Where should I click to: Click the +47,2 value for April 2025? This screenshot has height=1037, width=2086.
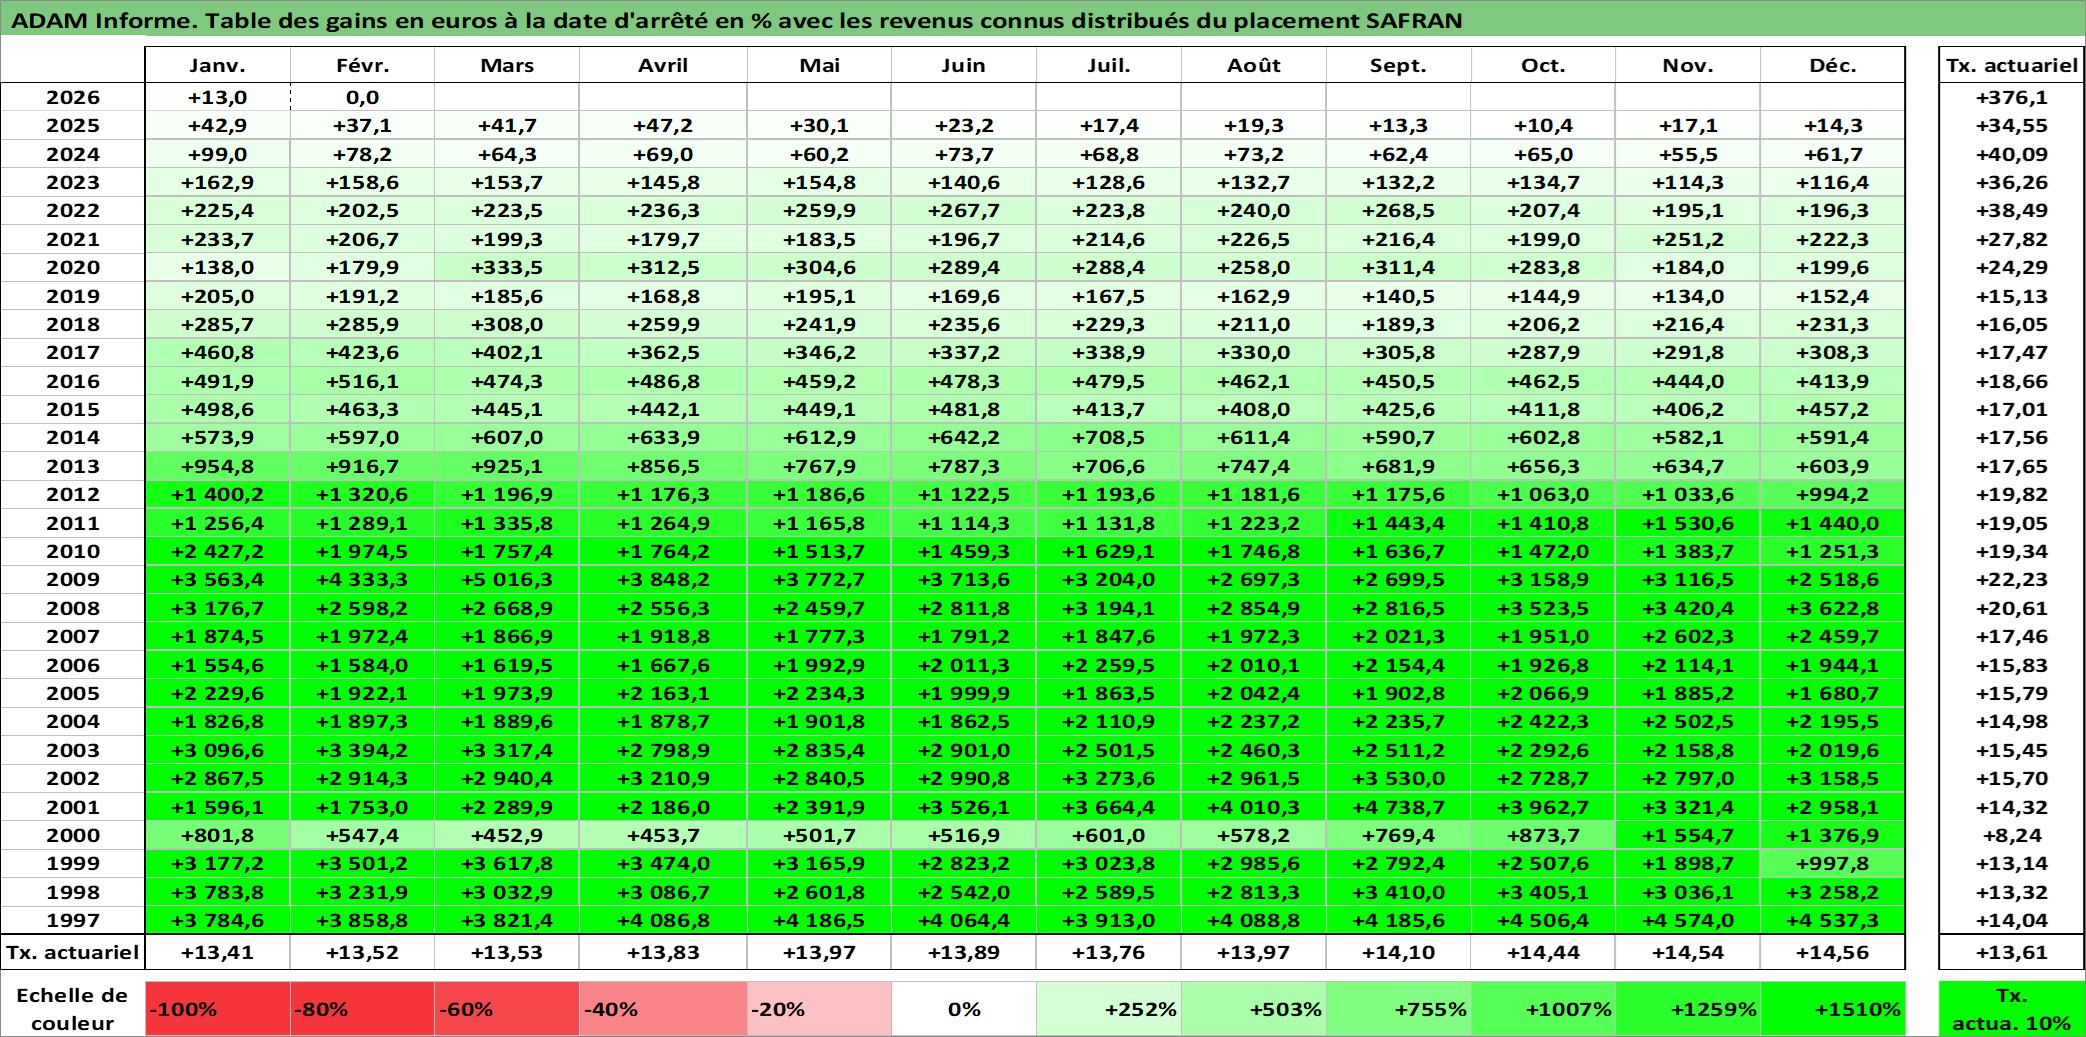[663, 125]
